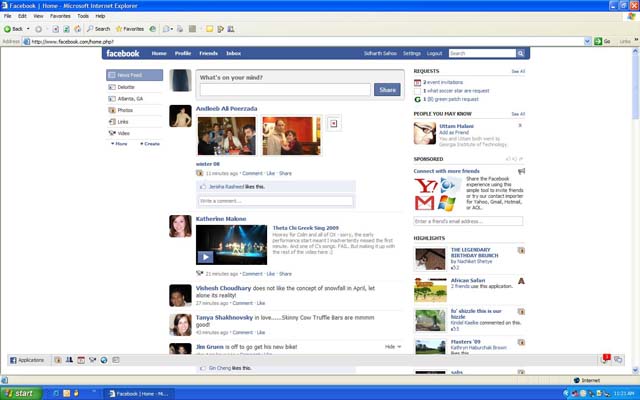Click the Go button beside the address bar
This screenshot has width=640, height=400.
[602, 41]
